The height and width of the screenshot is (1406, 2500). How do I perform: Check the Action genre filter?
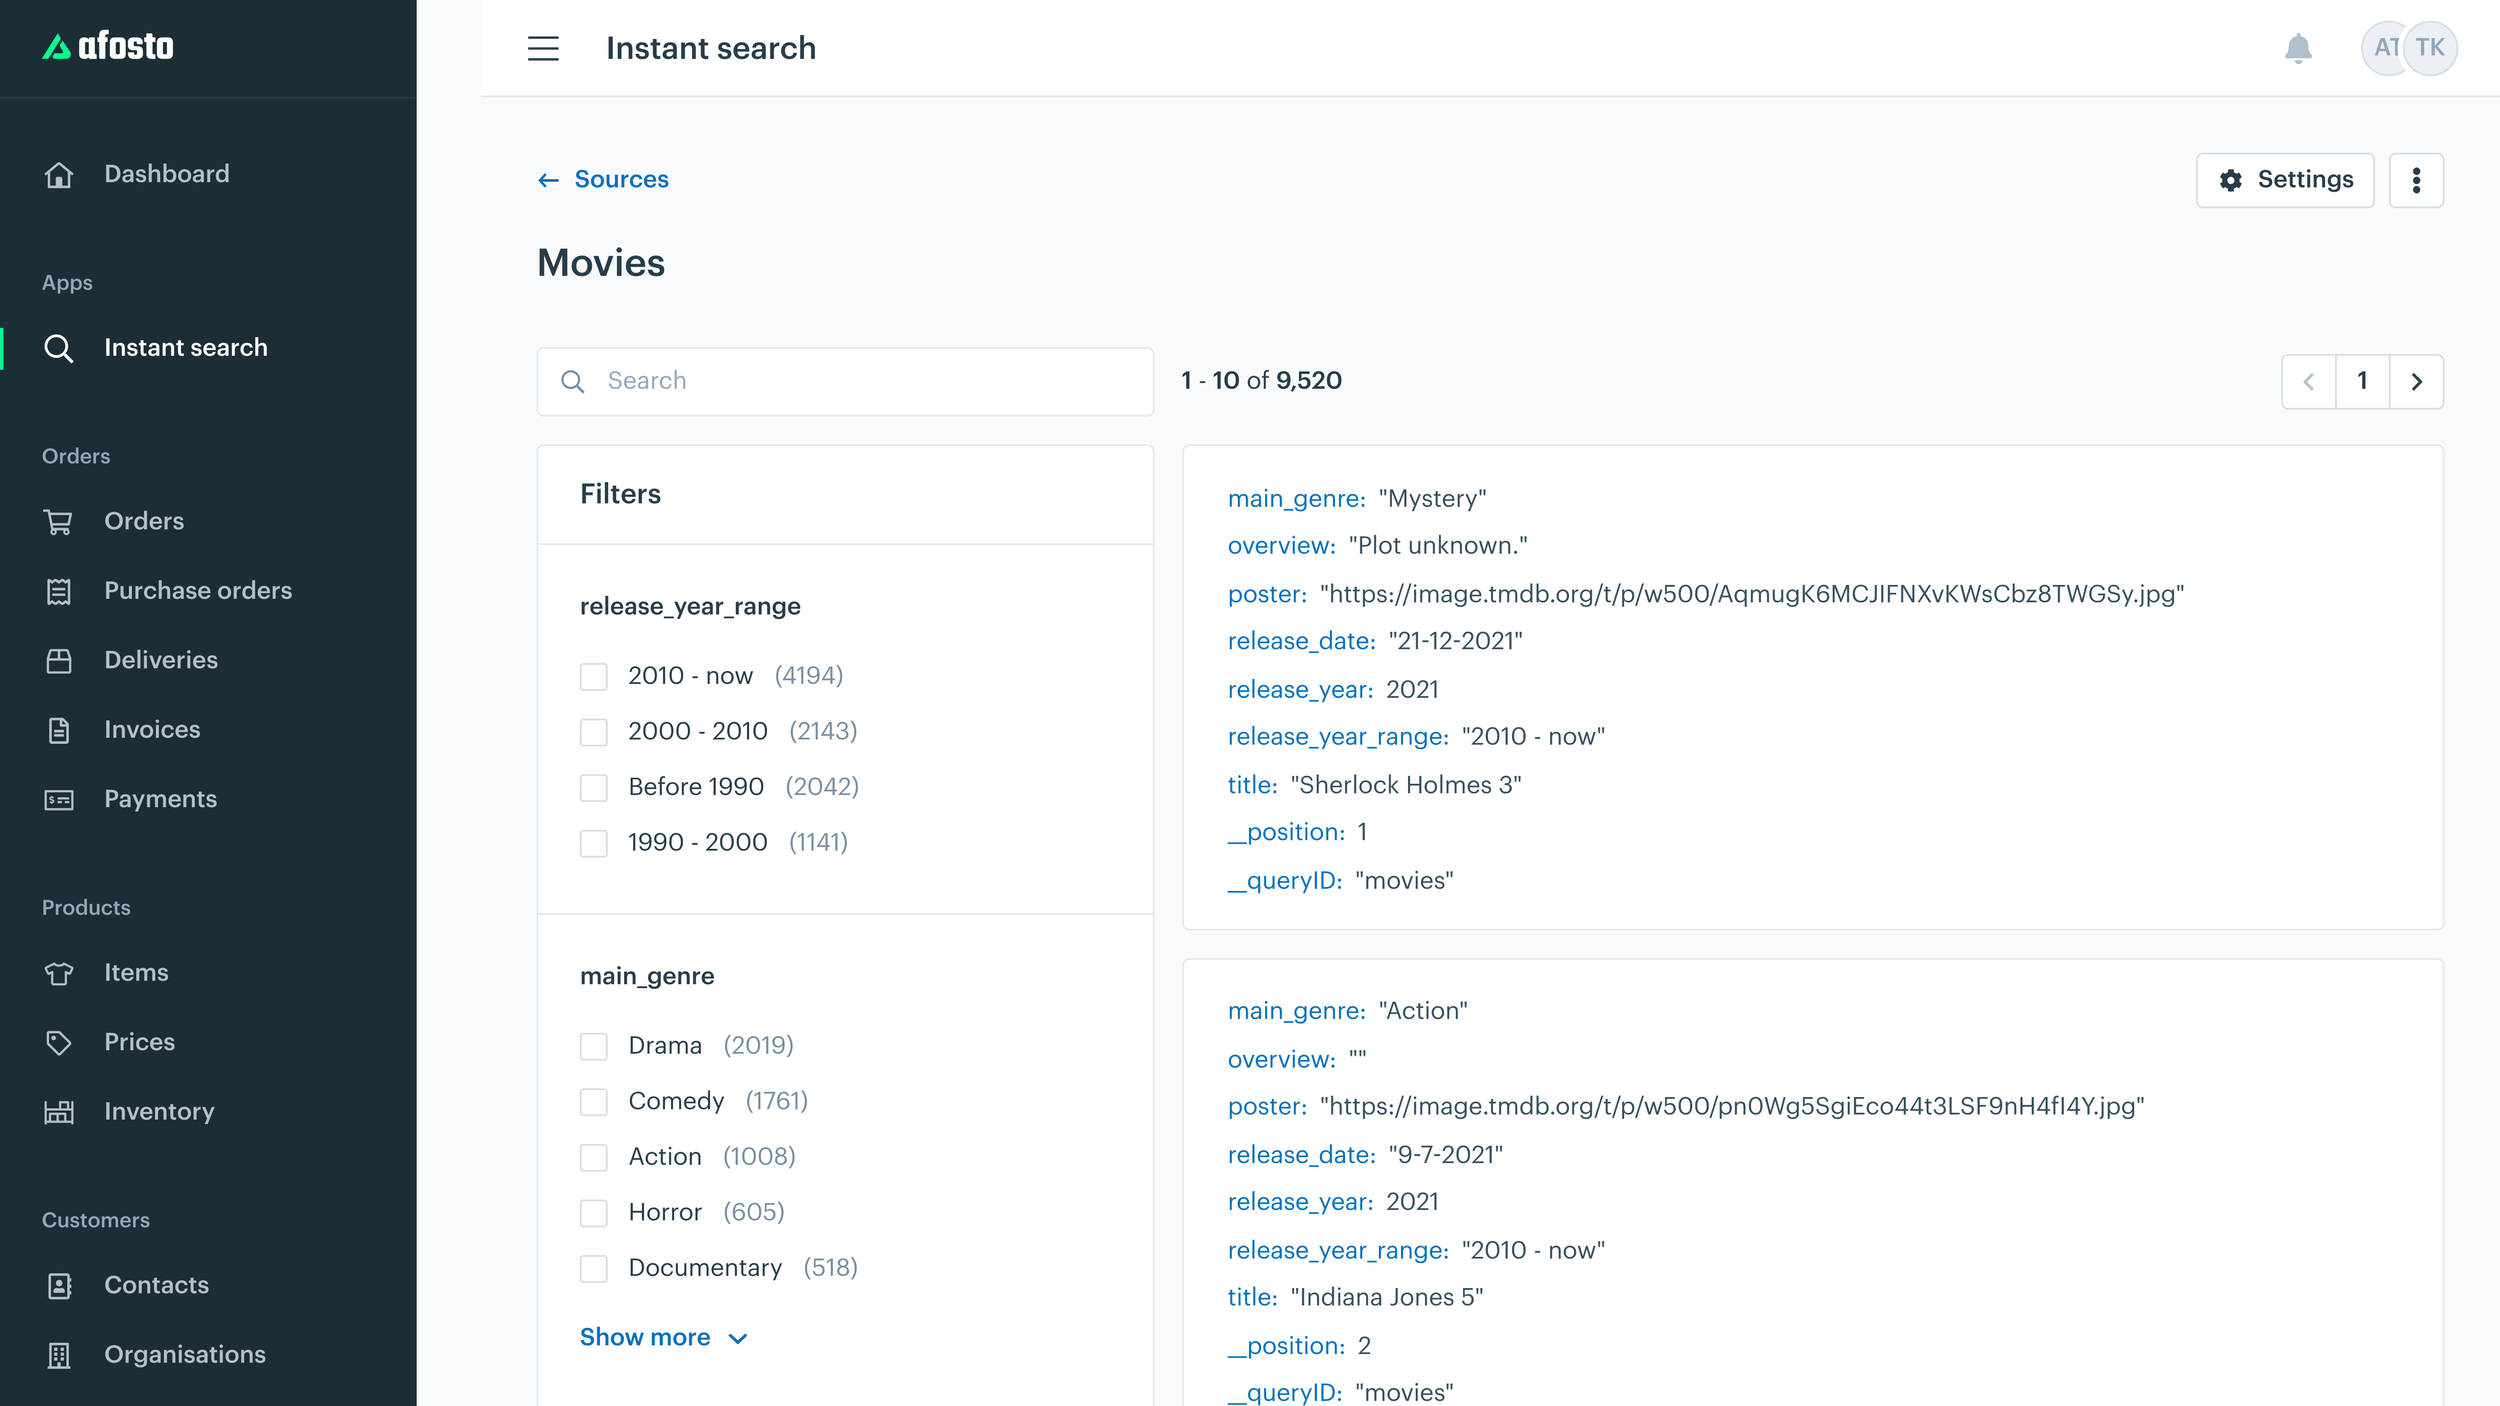click(594, 1158)
